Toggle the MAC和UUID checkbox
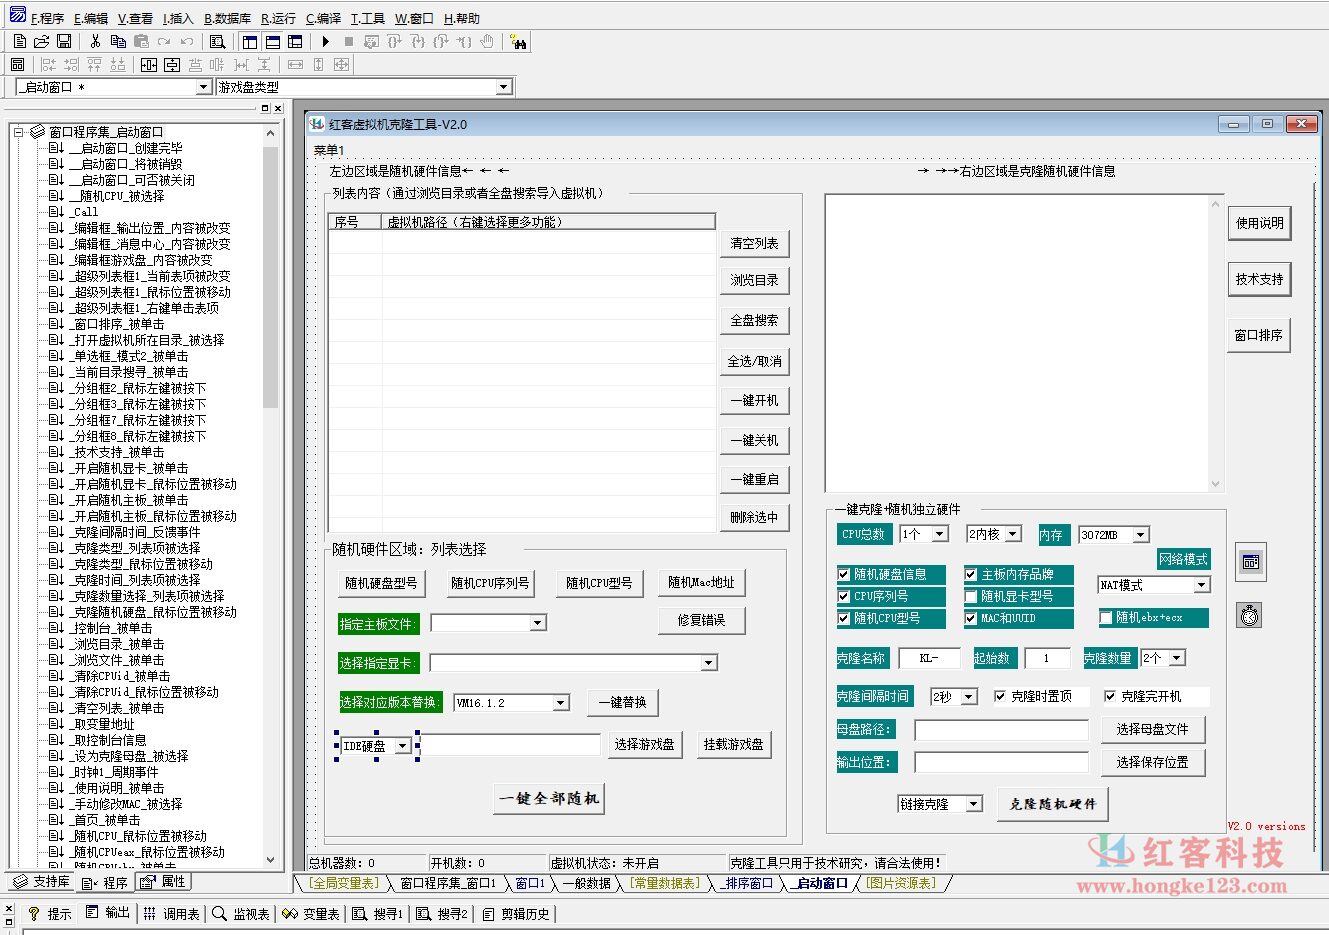Image resolution: width=1329 pixels, height=935 pixels. (971, 618)
